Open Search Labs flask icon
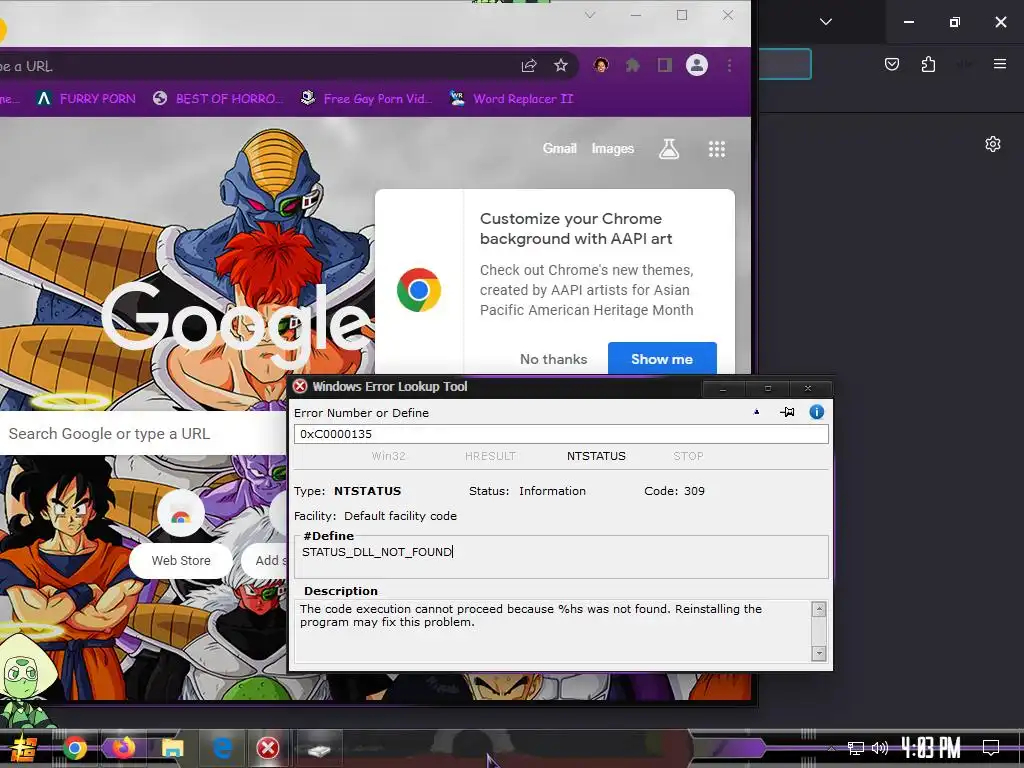 (669, 149)
